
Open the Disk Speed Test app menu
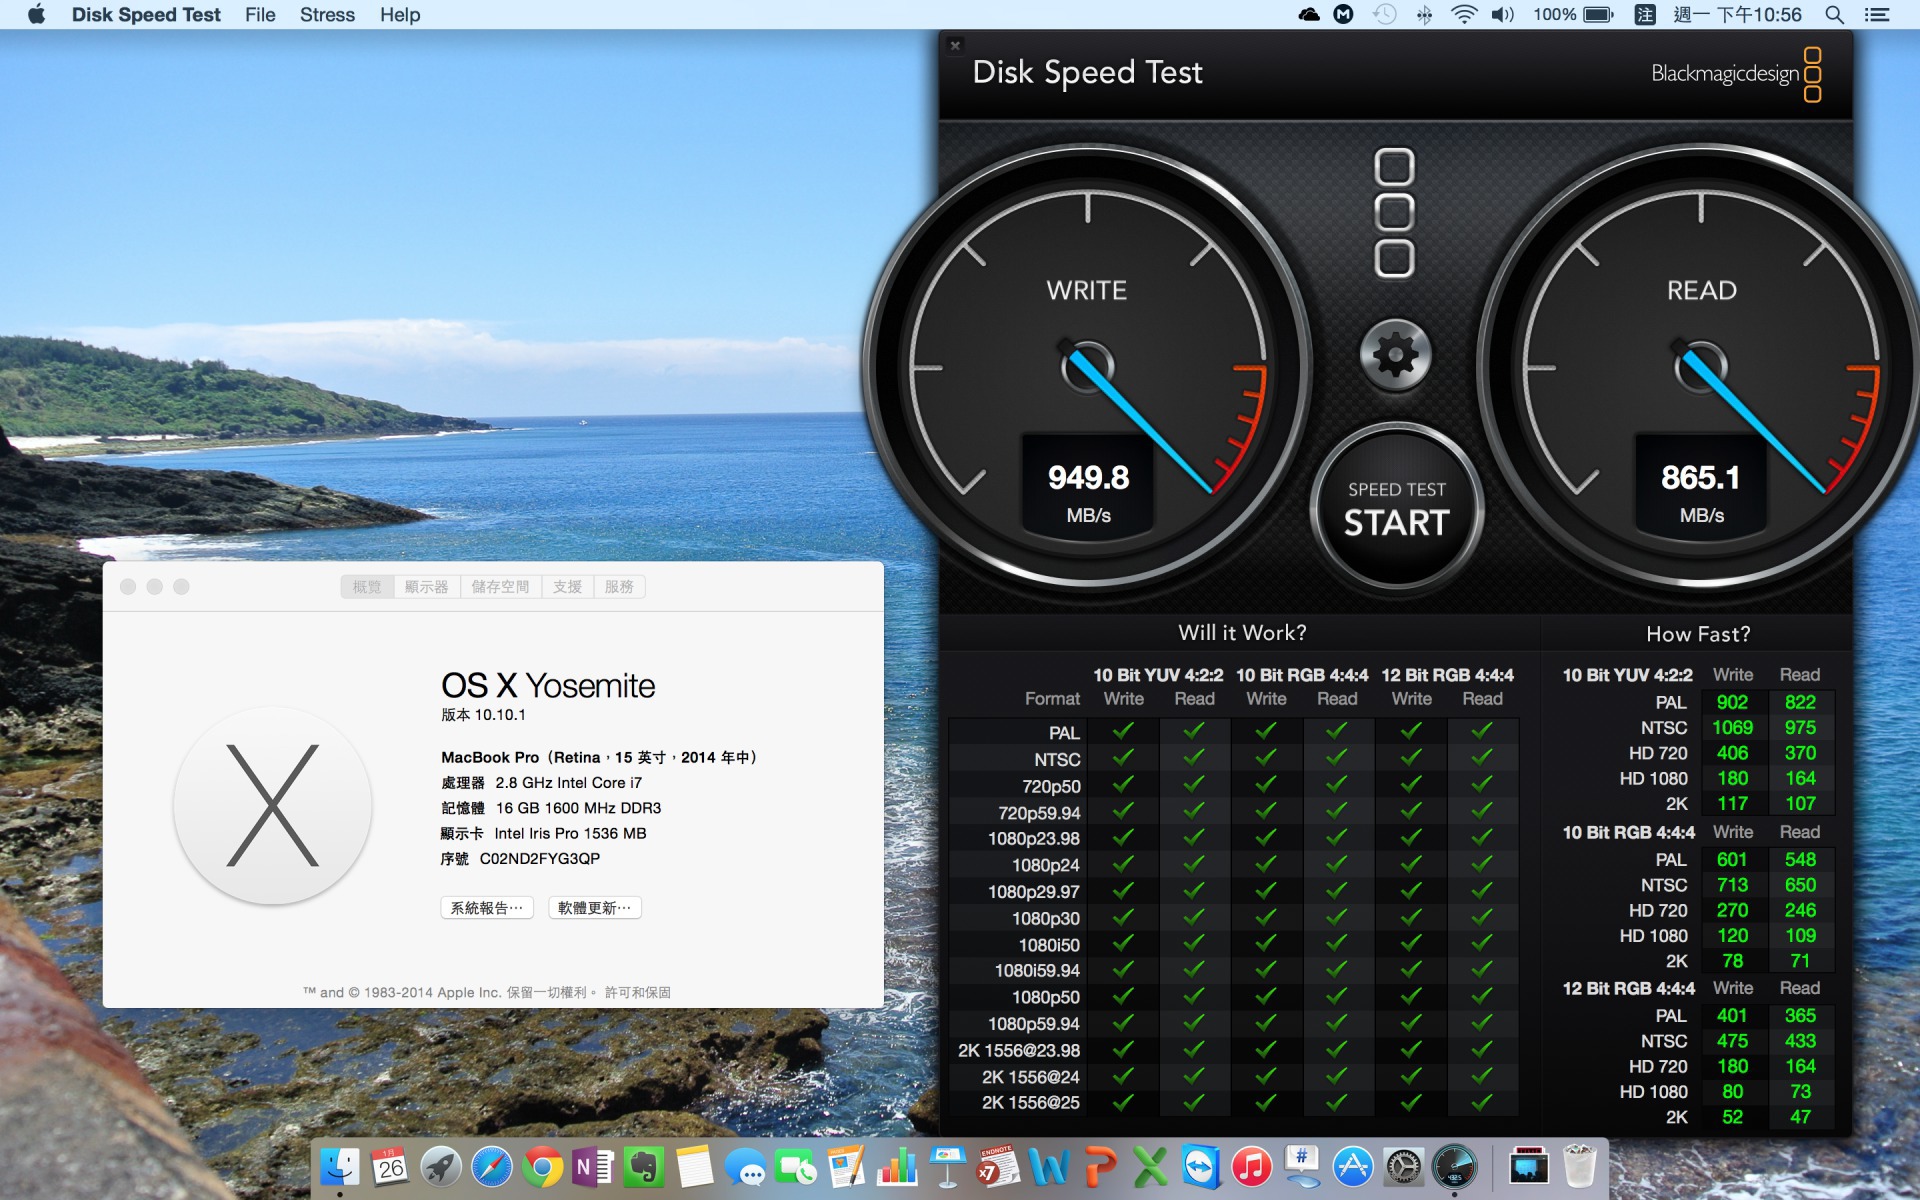click(x=146, y=15)
